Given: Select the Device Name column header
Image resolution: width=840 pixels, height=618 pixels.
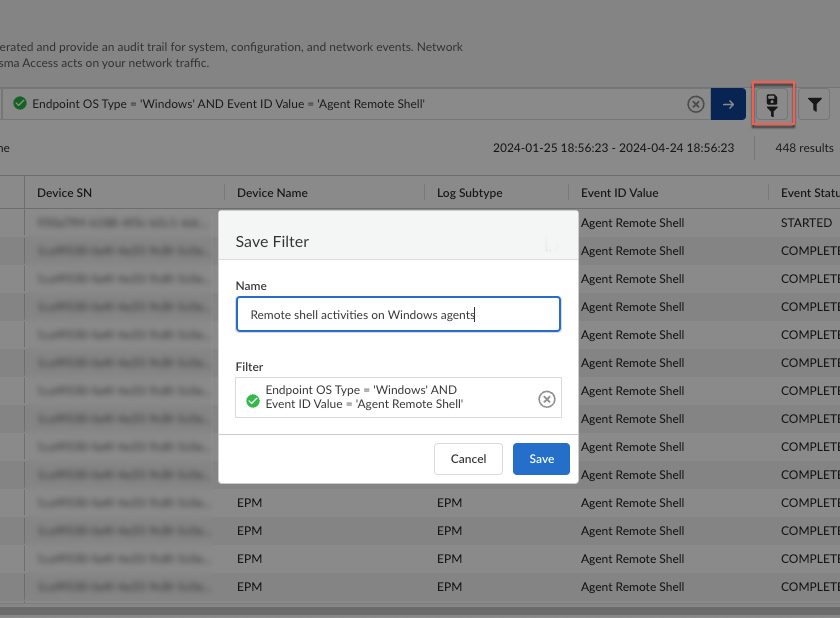Looking at the screenshot, I should click(272, 193).
